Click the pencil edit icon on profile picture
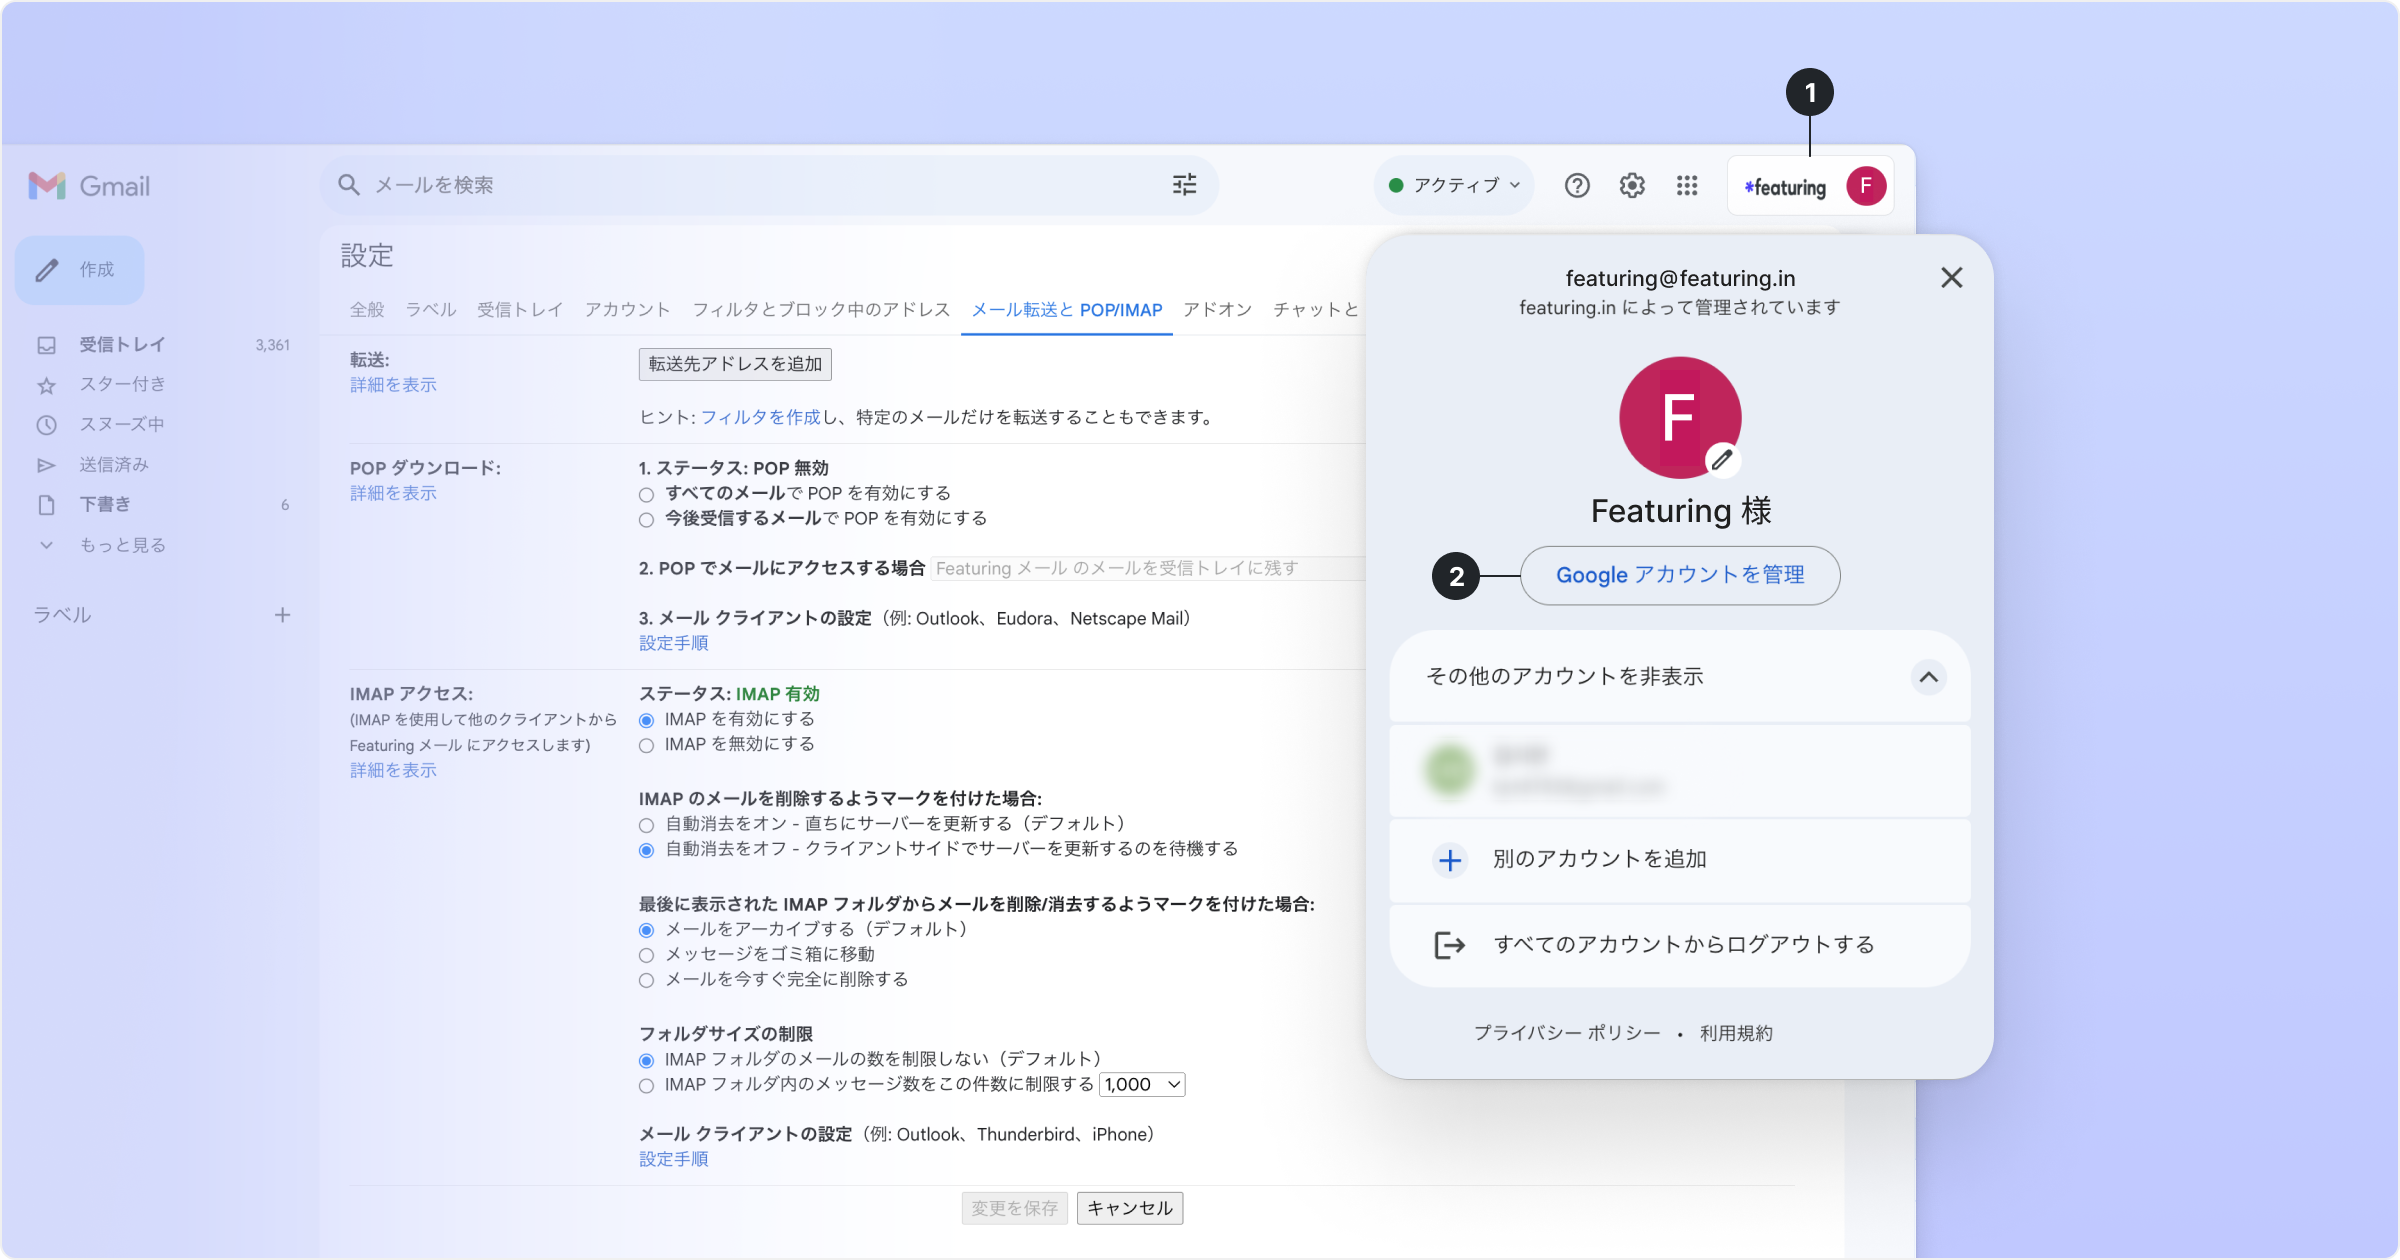Screen dimensions: 2400x1260 1721,460
